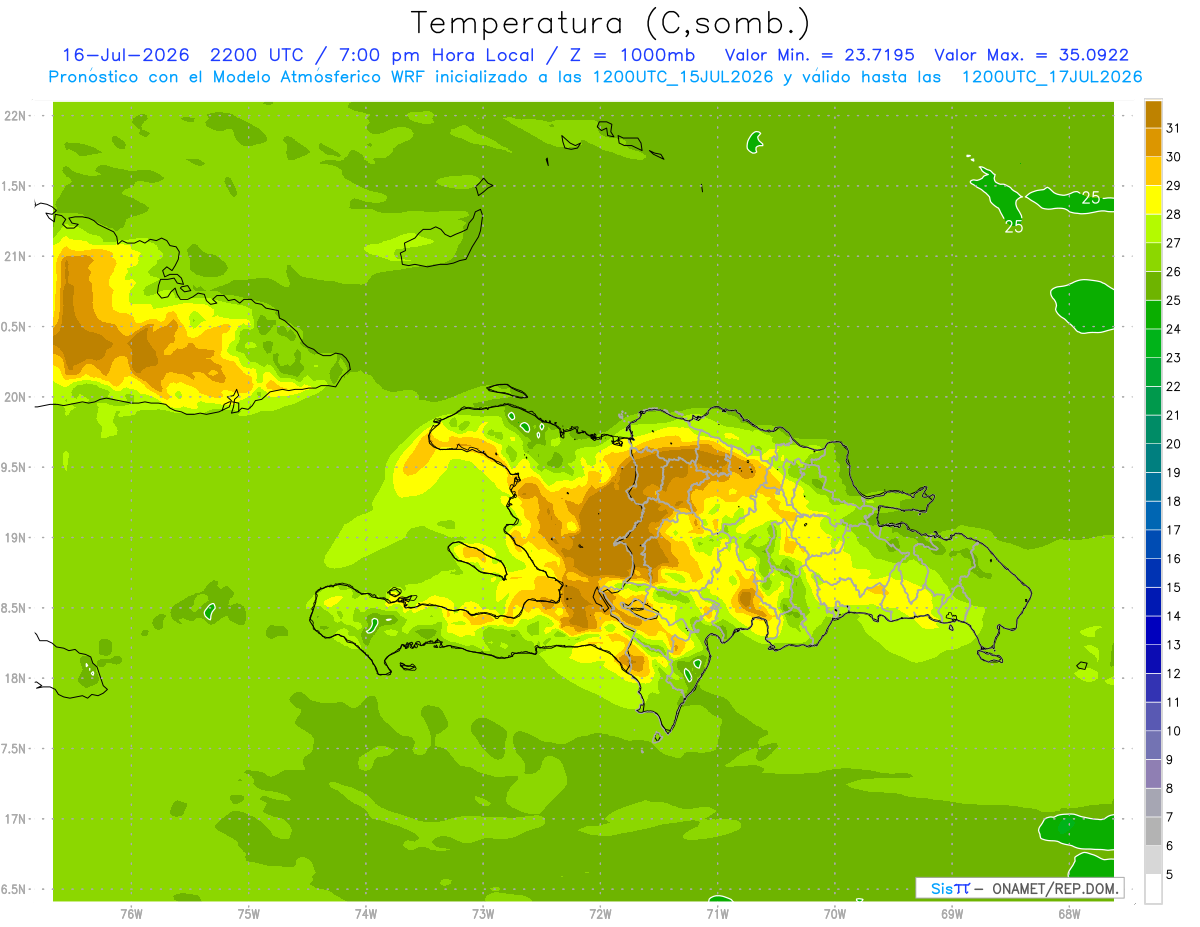Click the 74W longitude axis label
1200x927 pixels.
(x=366, y=914)
